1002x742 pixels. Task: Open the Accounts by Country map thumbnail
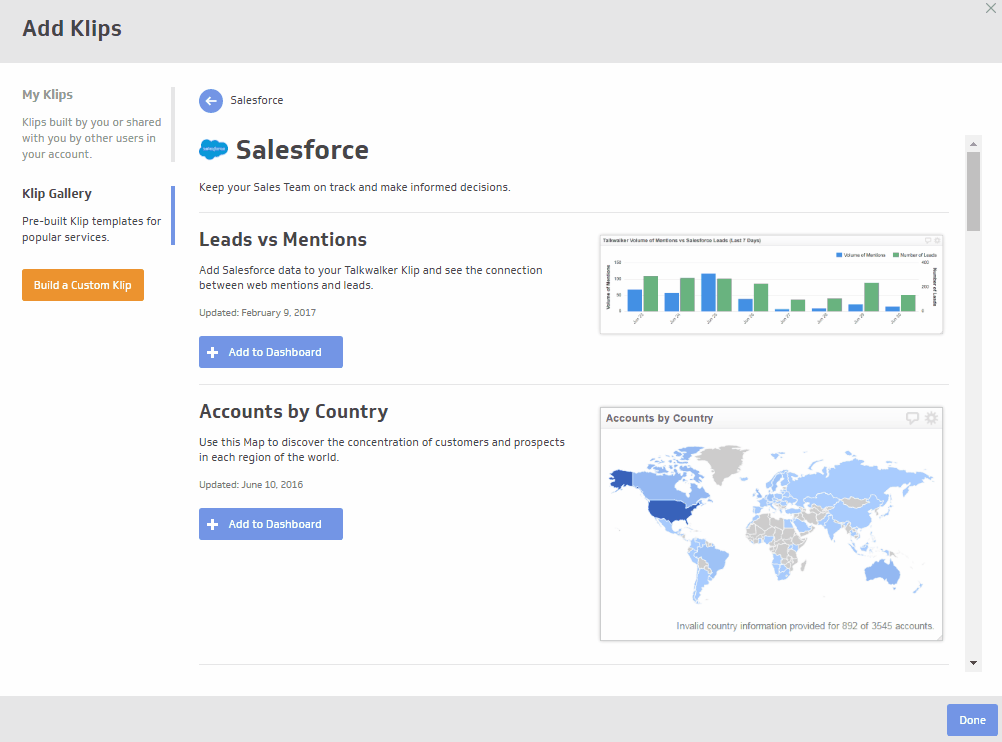click(771, 524)
